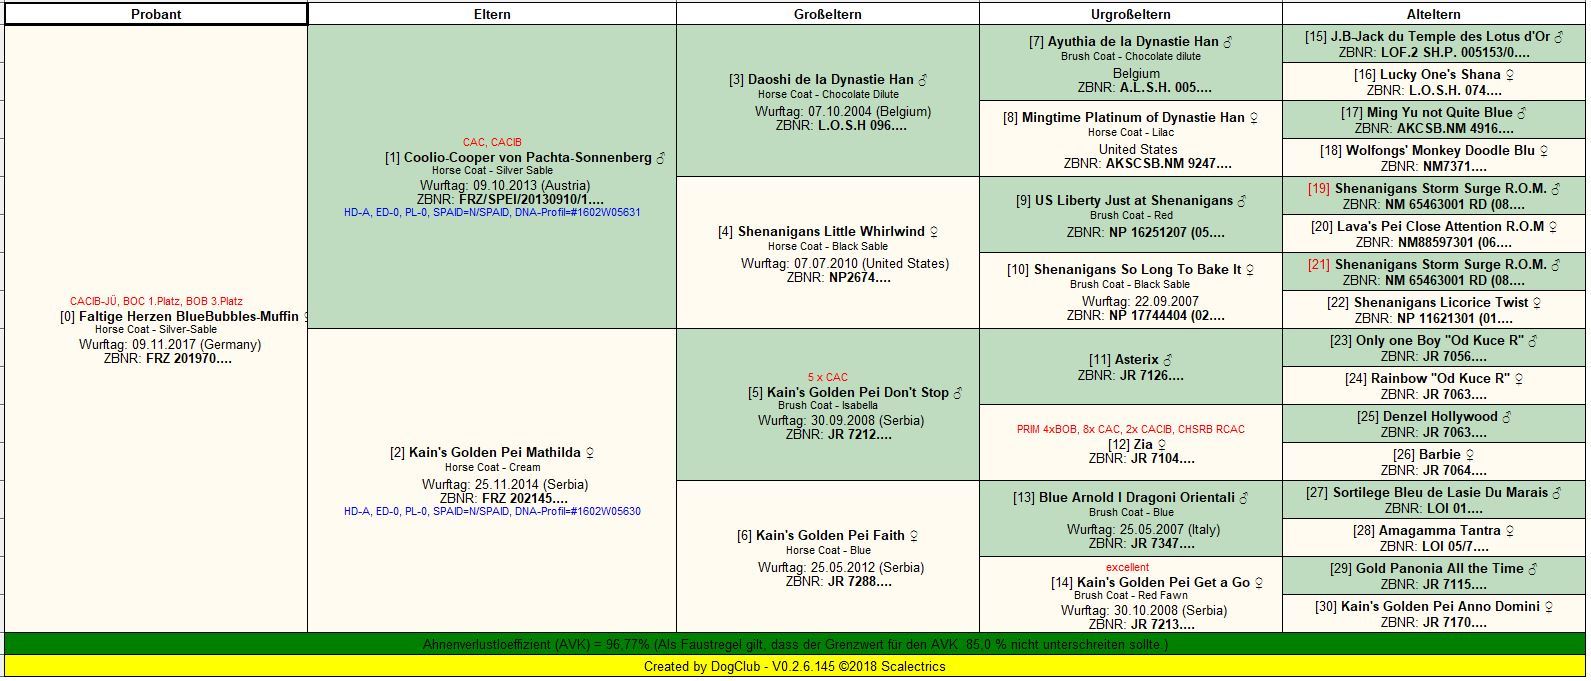Screen dimensions: 1591x681
Task: Click blue health results under Coolio-Cooper
Action: coord(491,213)
